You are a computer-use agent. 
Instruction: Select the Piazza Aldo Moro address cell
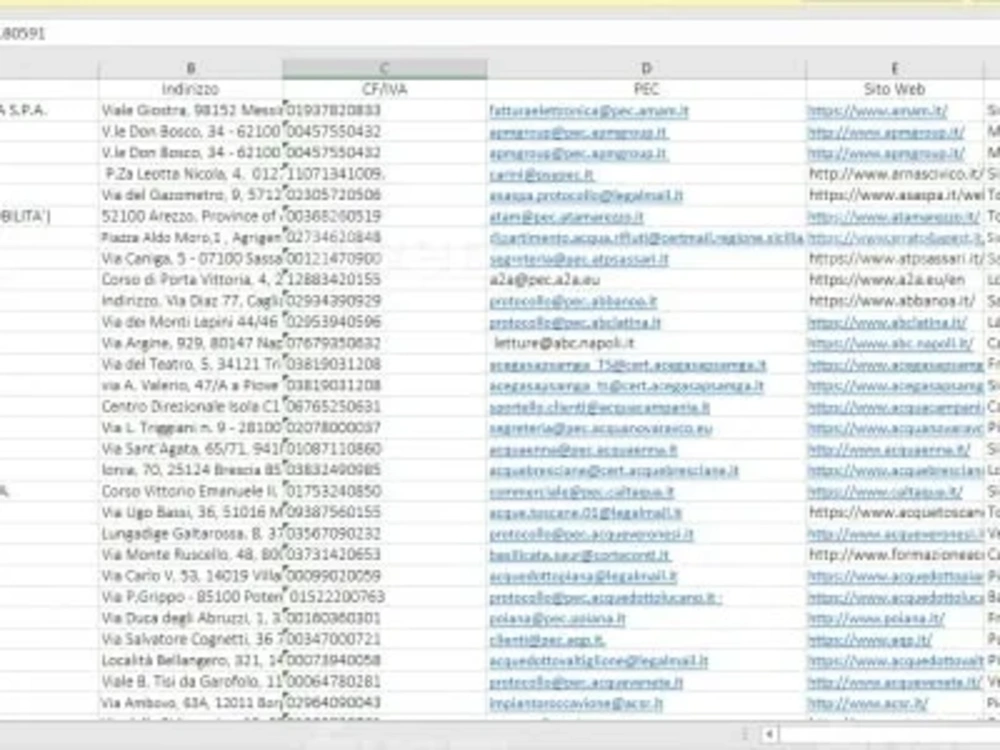(x=191, y=237)
